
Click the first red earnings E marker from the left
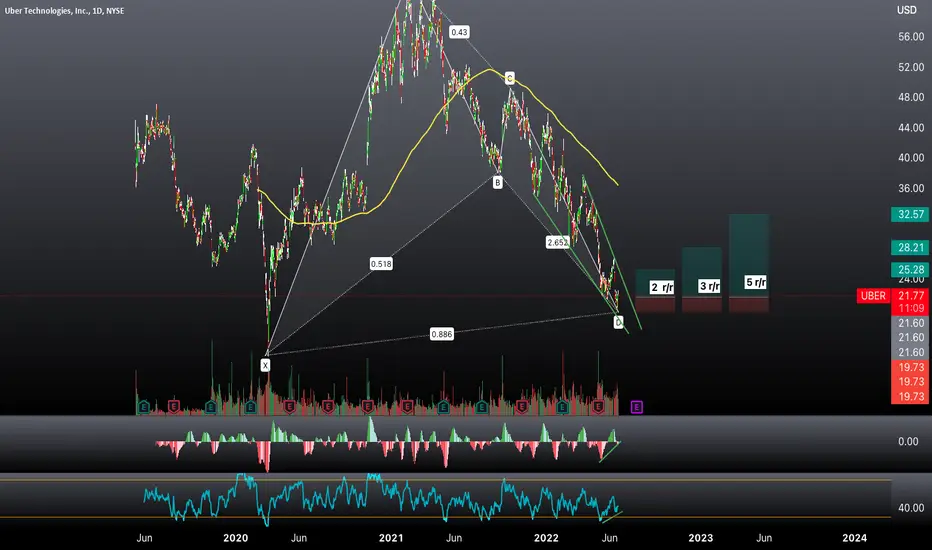click(174, 407)
